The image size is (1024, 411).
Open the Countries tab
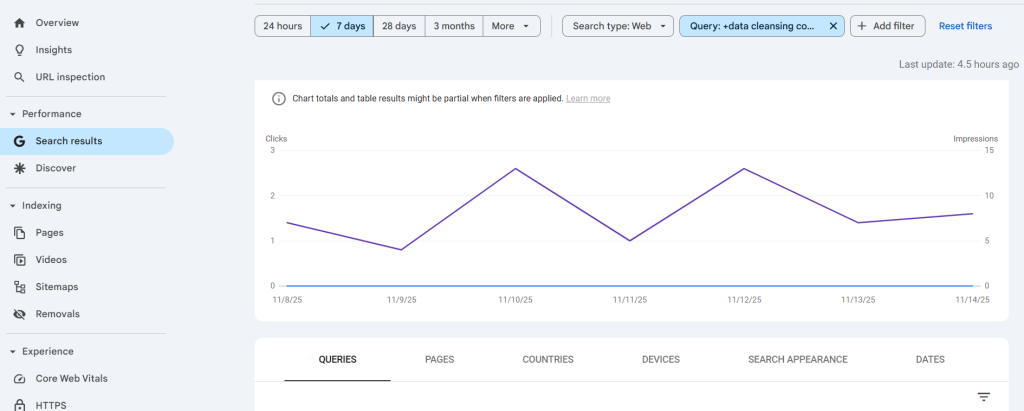548,359
